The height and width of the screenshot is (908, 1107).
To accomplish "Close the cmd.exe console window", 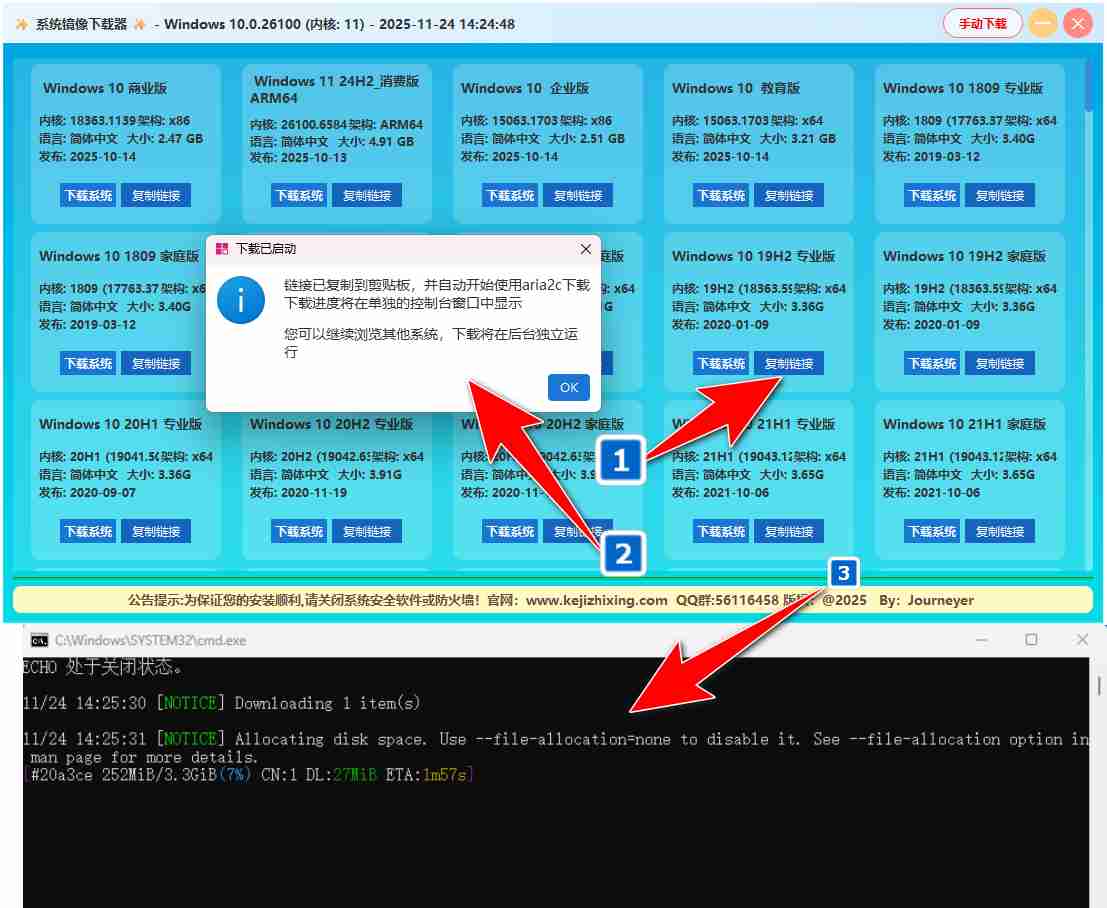I will 1082,640.
